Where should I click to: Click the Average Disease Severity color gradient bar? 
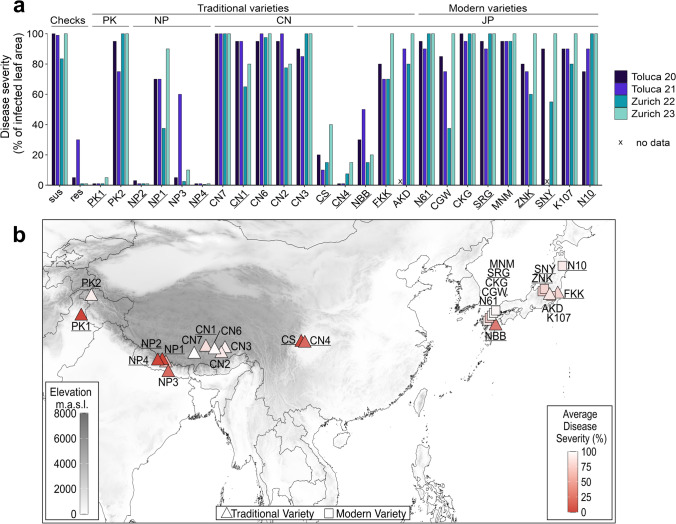[573, 482]
